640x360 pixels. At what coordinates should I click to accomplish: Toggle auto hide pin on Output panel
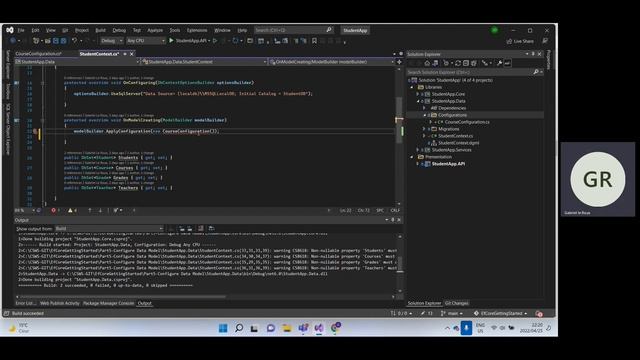[x=393, y=220]
